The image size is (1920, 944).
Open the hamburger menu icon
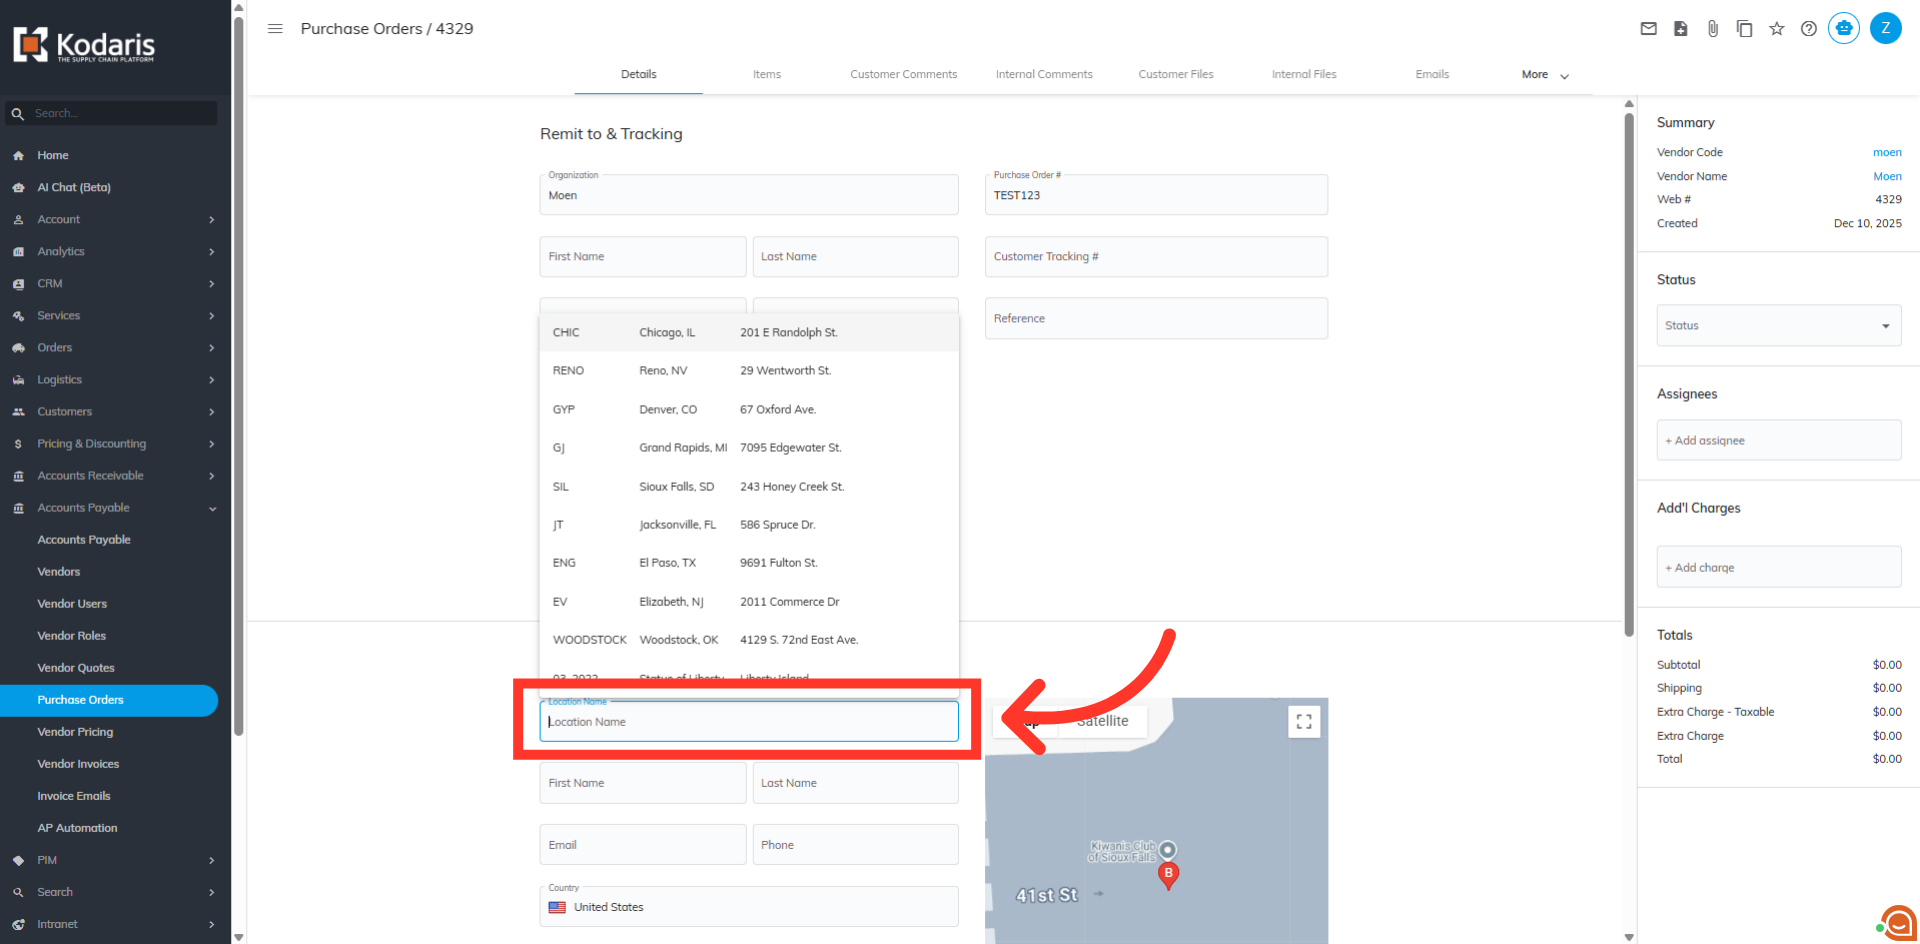pos(275,29)
